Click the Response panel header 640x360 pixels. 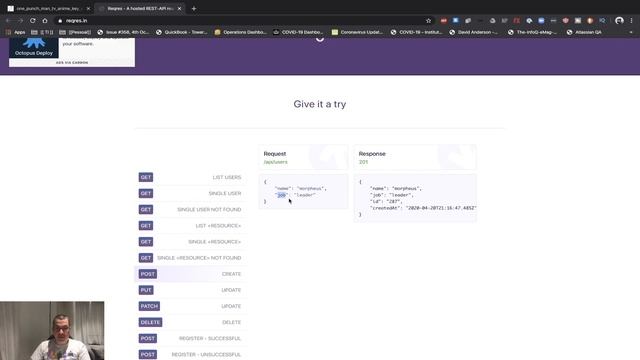[x=415, y=157]
